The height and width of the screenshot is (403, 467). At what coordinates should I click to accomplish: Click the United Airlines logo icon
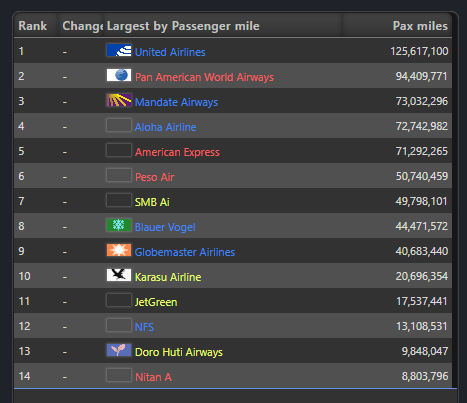[x=119, y=50]
